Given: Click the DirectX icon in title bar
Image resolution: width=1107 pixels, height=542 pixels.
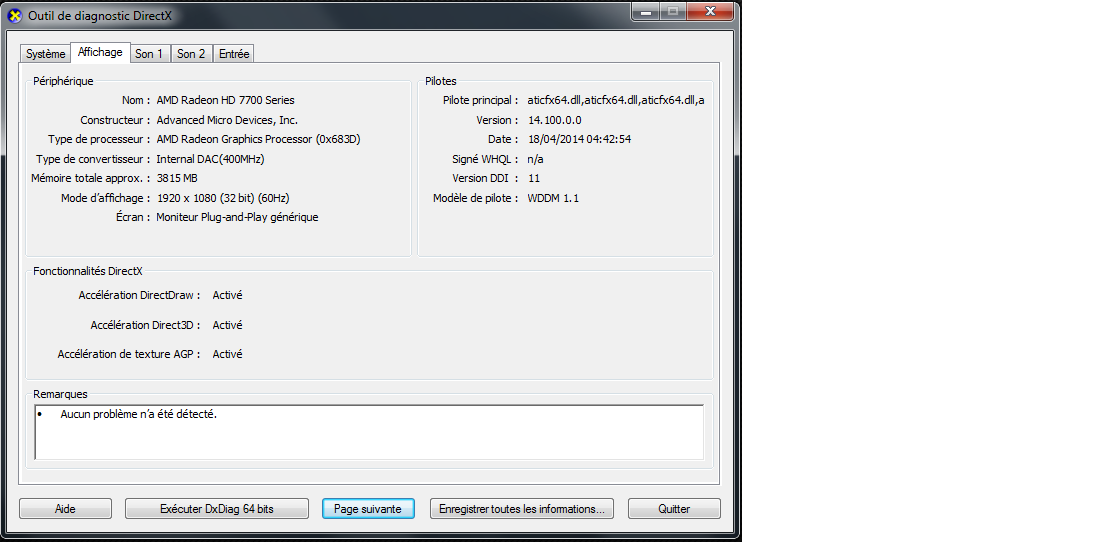Looking at the screenshot, I should [x=14, y=16].
